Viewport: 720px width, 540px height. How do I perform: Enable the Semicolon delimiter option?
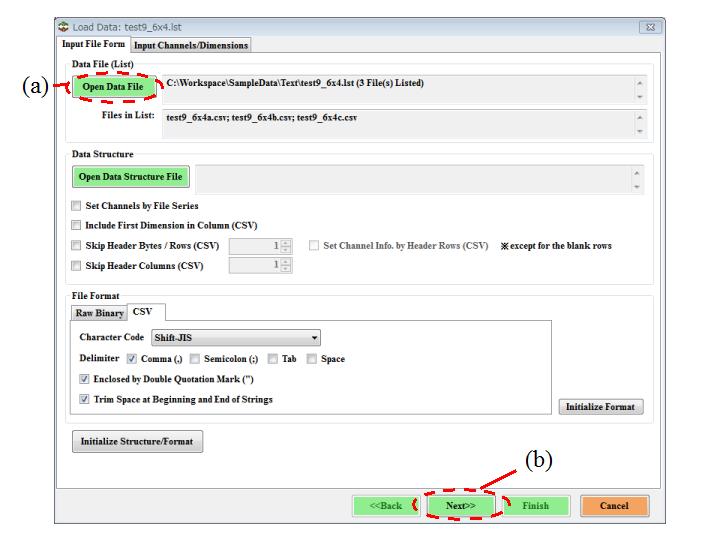[195, 359]
